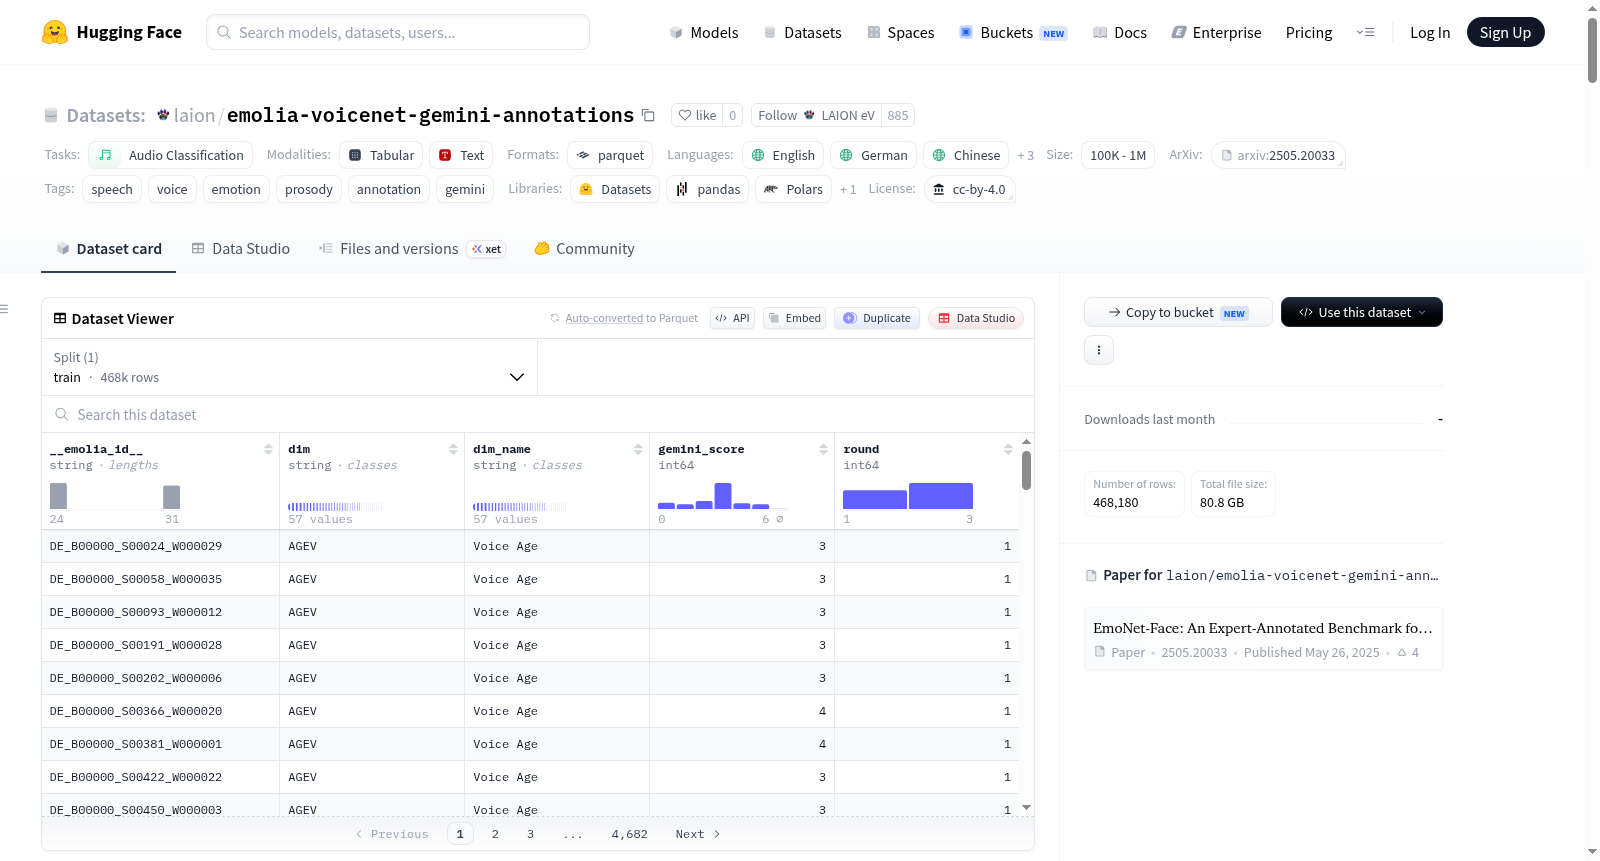Click the dataset viewer vertical scrollbar
Viewport: 1600px width, 861px height.
click(x=1026, y=470)
